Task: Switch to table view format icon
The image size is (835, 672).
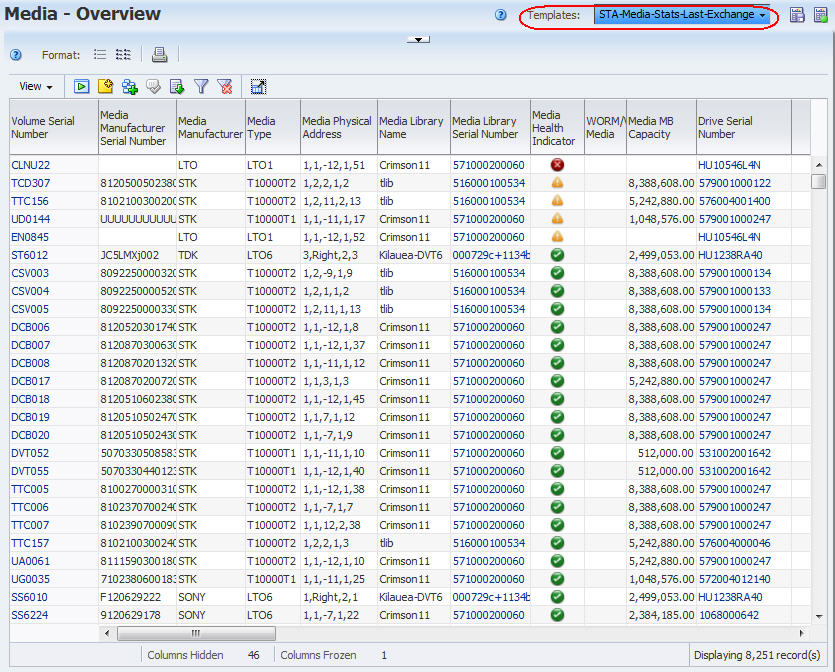Action: 123,54
